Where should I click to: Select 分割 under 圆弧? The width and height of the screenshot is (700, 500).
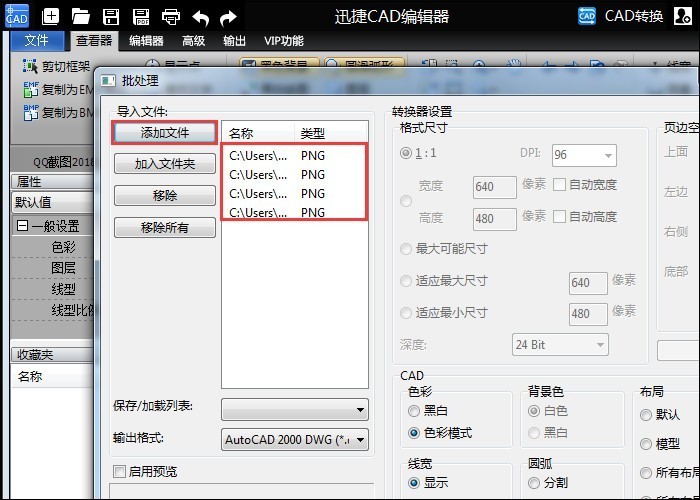pyautogui.click(x=533, y=483)
